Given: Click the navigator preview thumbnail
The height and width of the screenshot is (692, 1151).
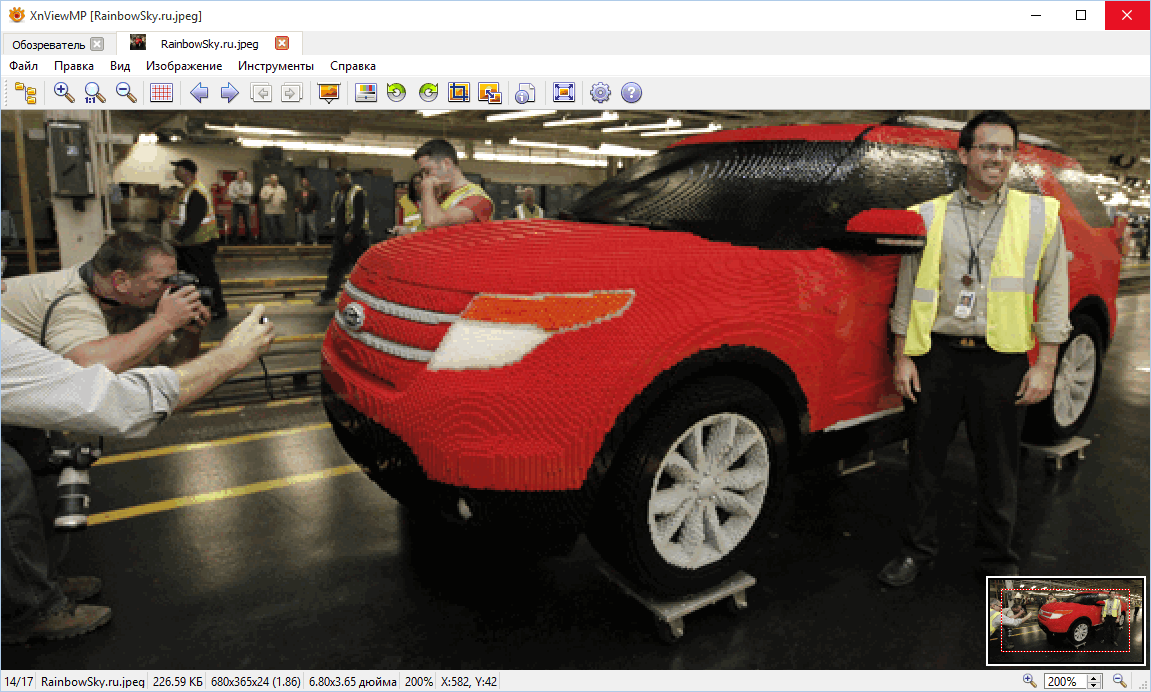Looking at the screenshot, I should coord(1066,621).
